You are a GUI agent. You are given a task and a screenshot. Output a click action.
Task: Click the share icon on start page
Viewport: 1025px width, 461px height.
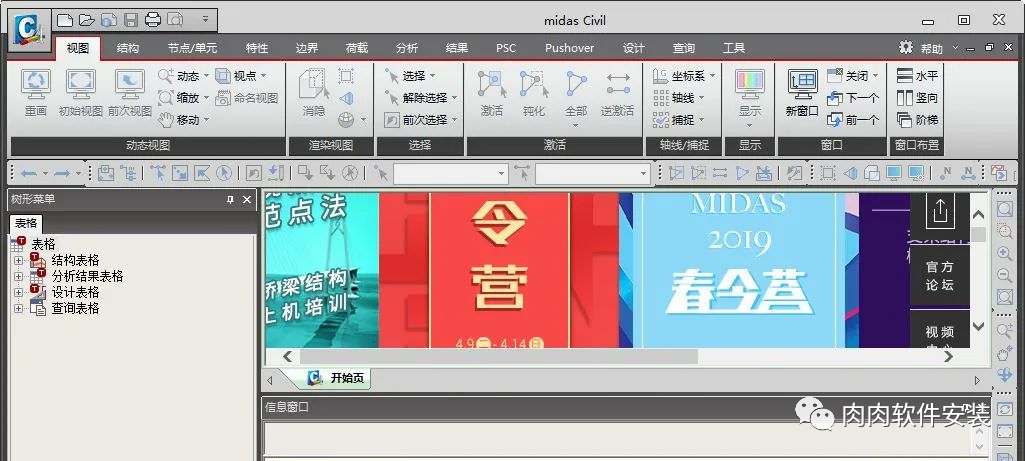(x=940, y=211)
